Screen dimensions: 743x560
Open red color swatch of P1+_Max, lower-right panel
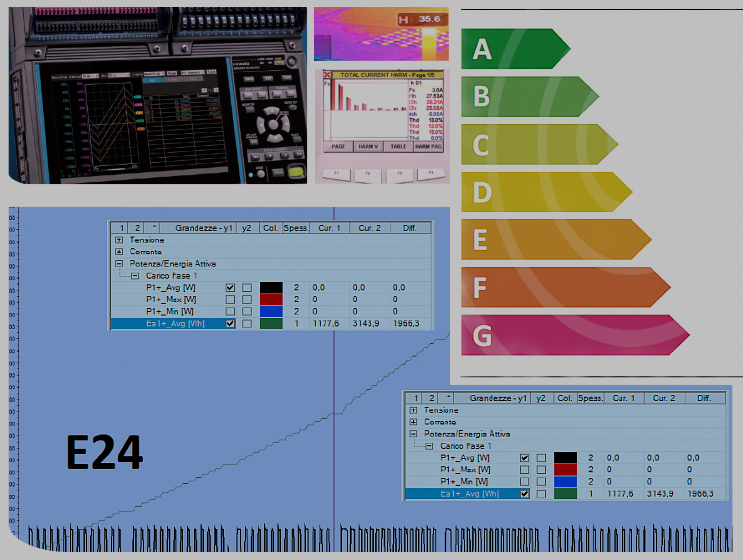click(565, 470)
